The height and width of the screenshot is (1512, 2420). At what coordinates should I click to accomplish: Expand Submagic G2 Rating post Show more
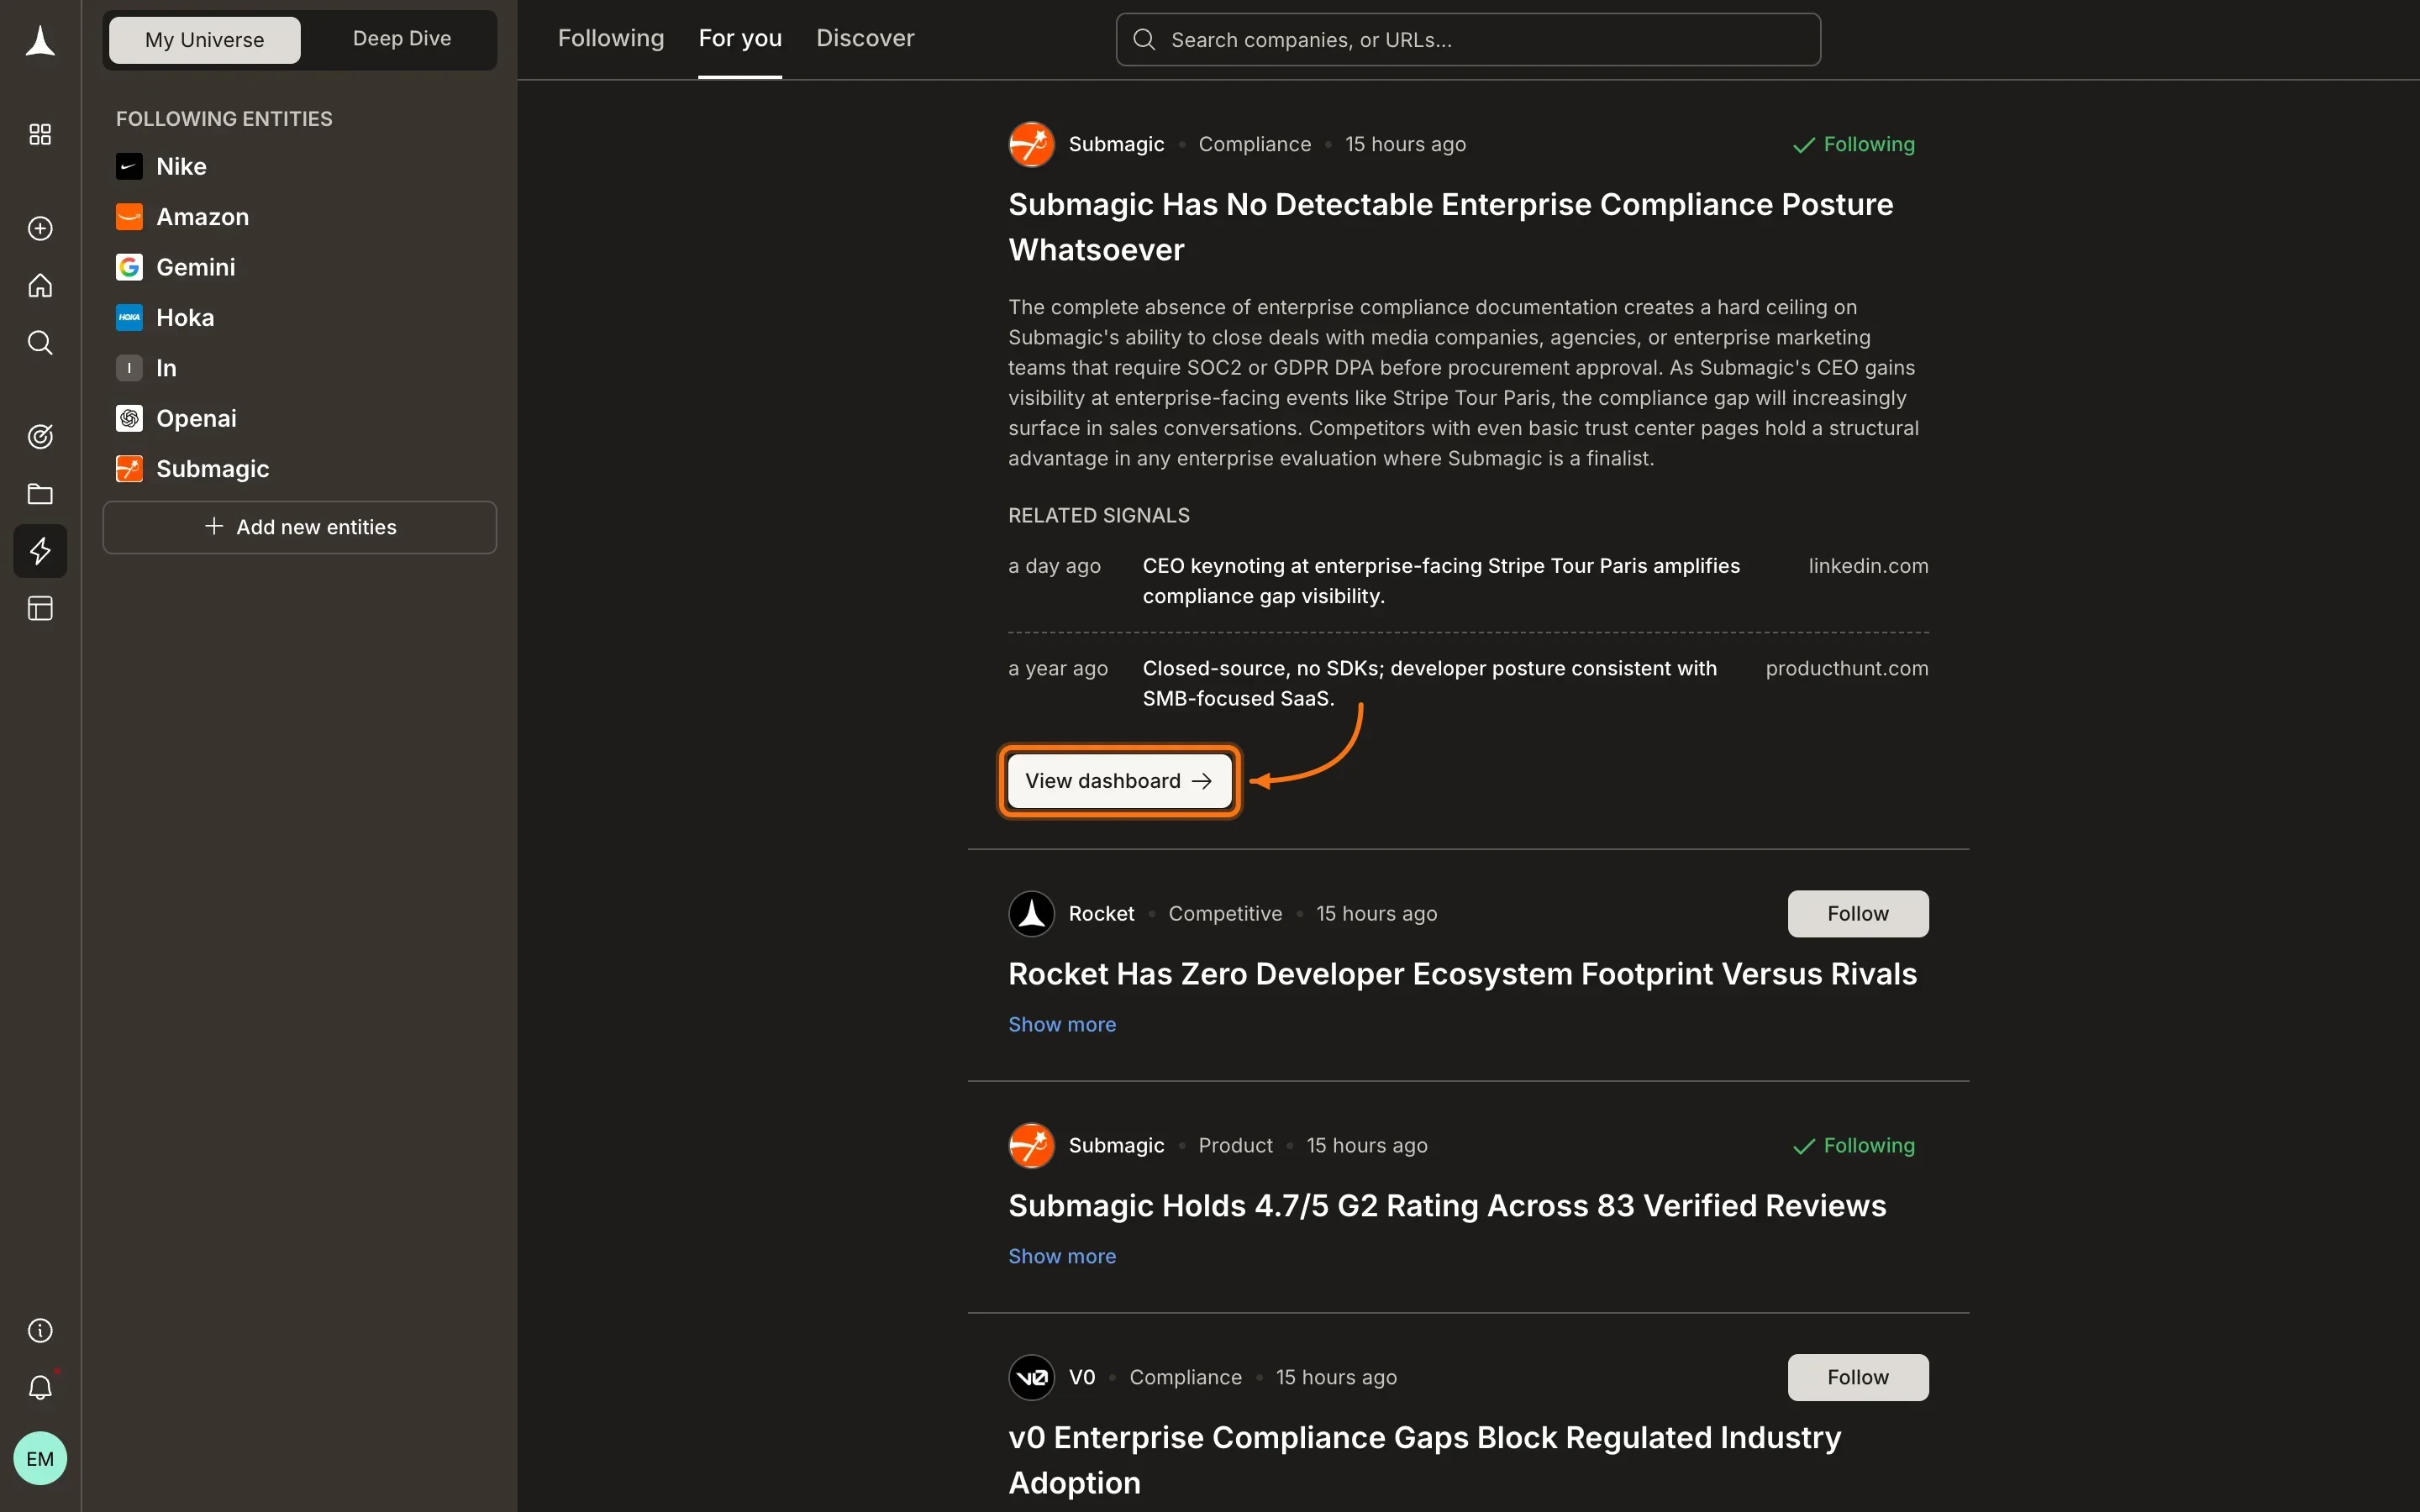(x=1062, y=1256)
